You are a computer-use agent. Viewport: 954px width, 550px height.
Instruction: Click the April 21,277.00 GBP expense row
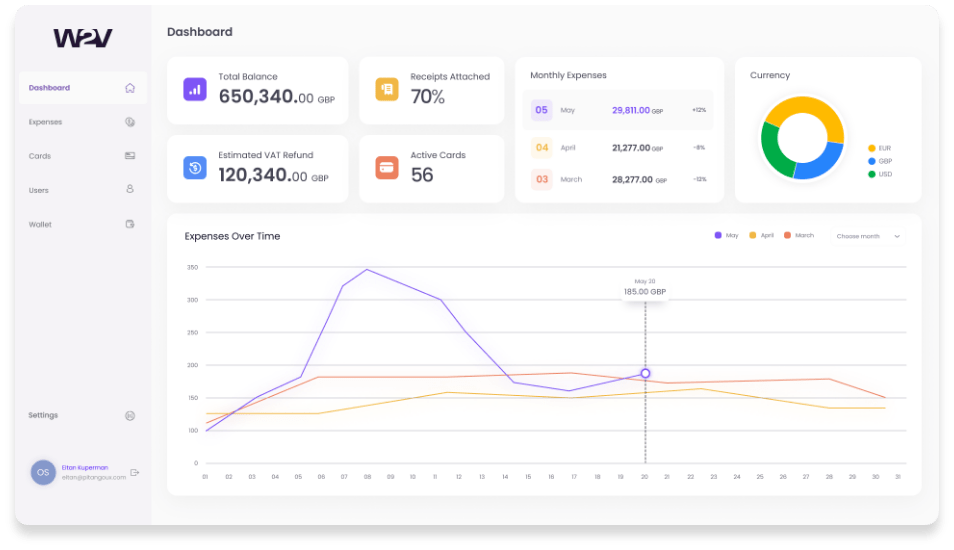coord(618,147)
